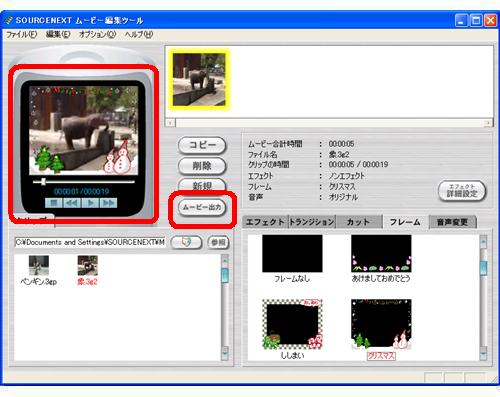Click the stop playback button
Image resolution: width=500 pixels, height=397 pixels.
click(54, 203)
